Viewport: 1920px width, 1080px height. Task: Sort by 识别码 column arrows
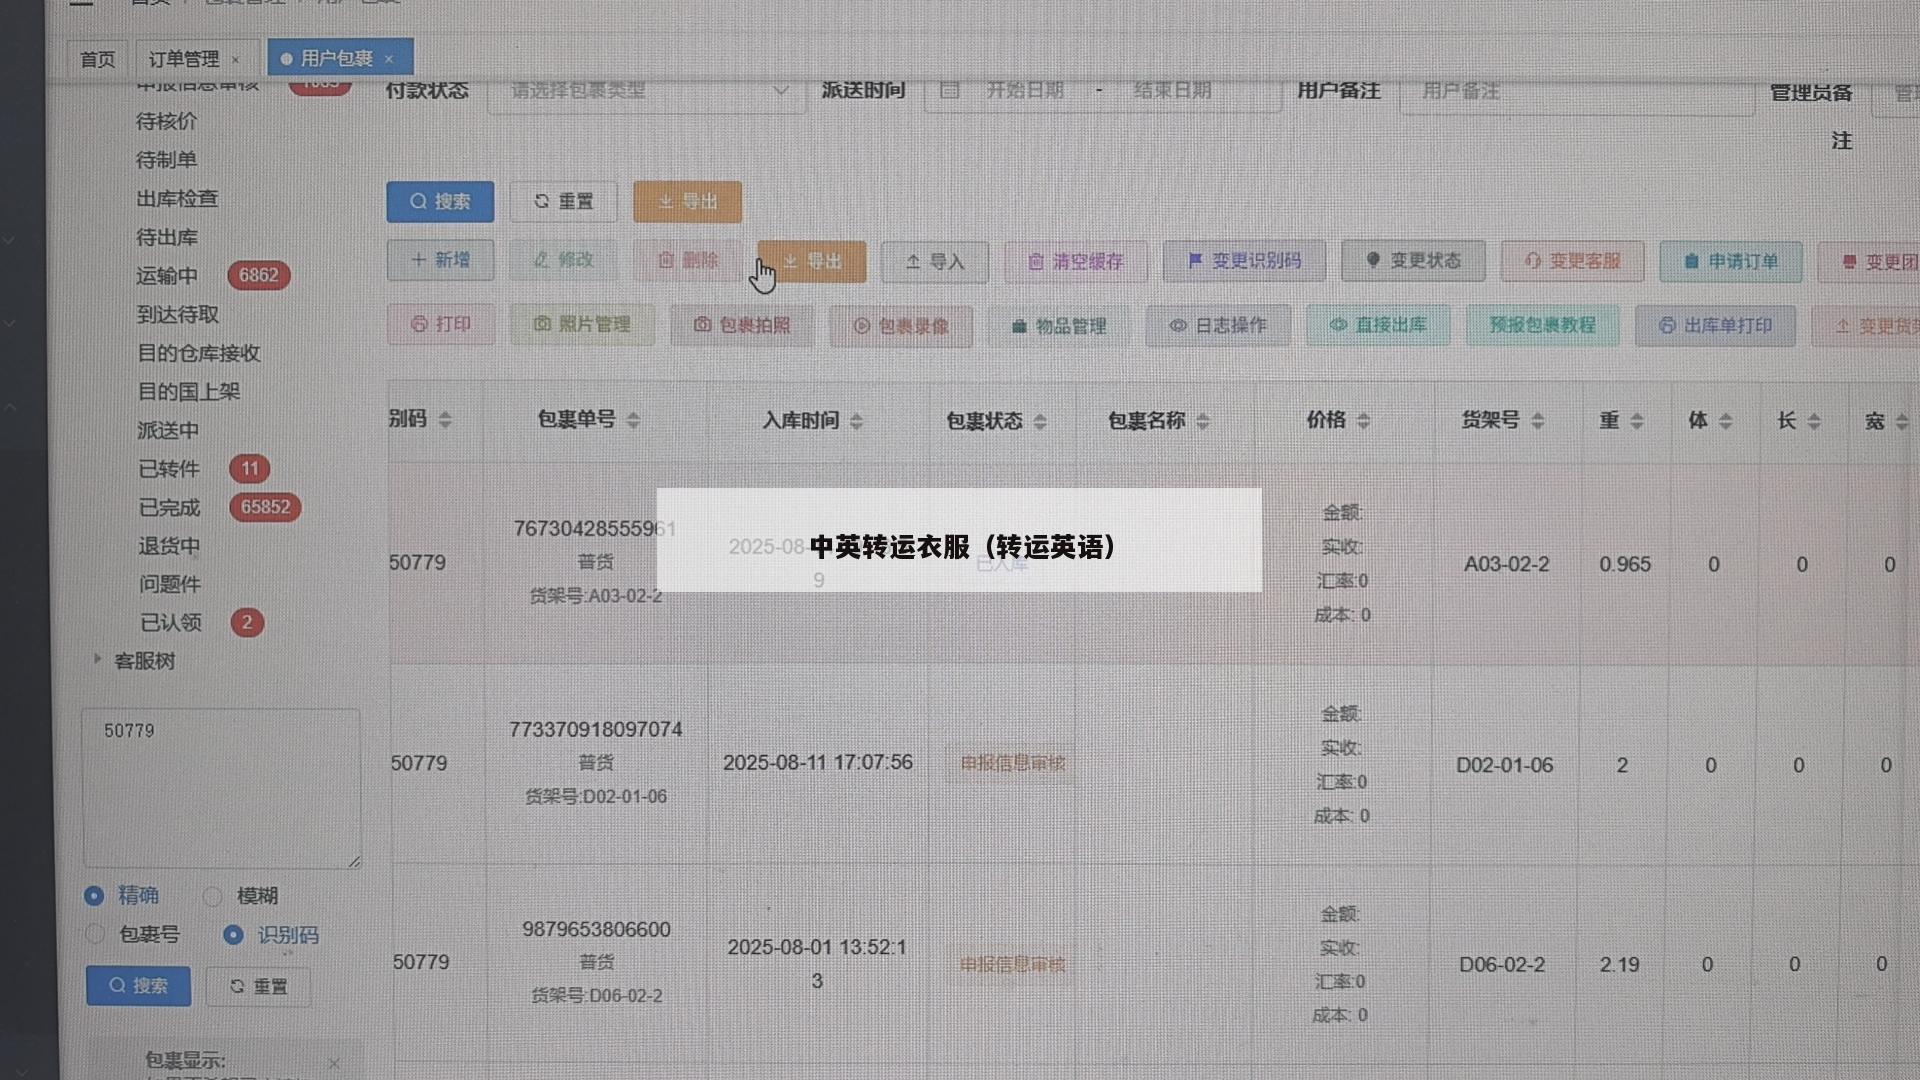tap(445, 419)
